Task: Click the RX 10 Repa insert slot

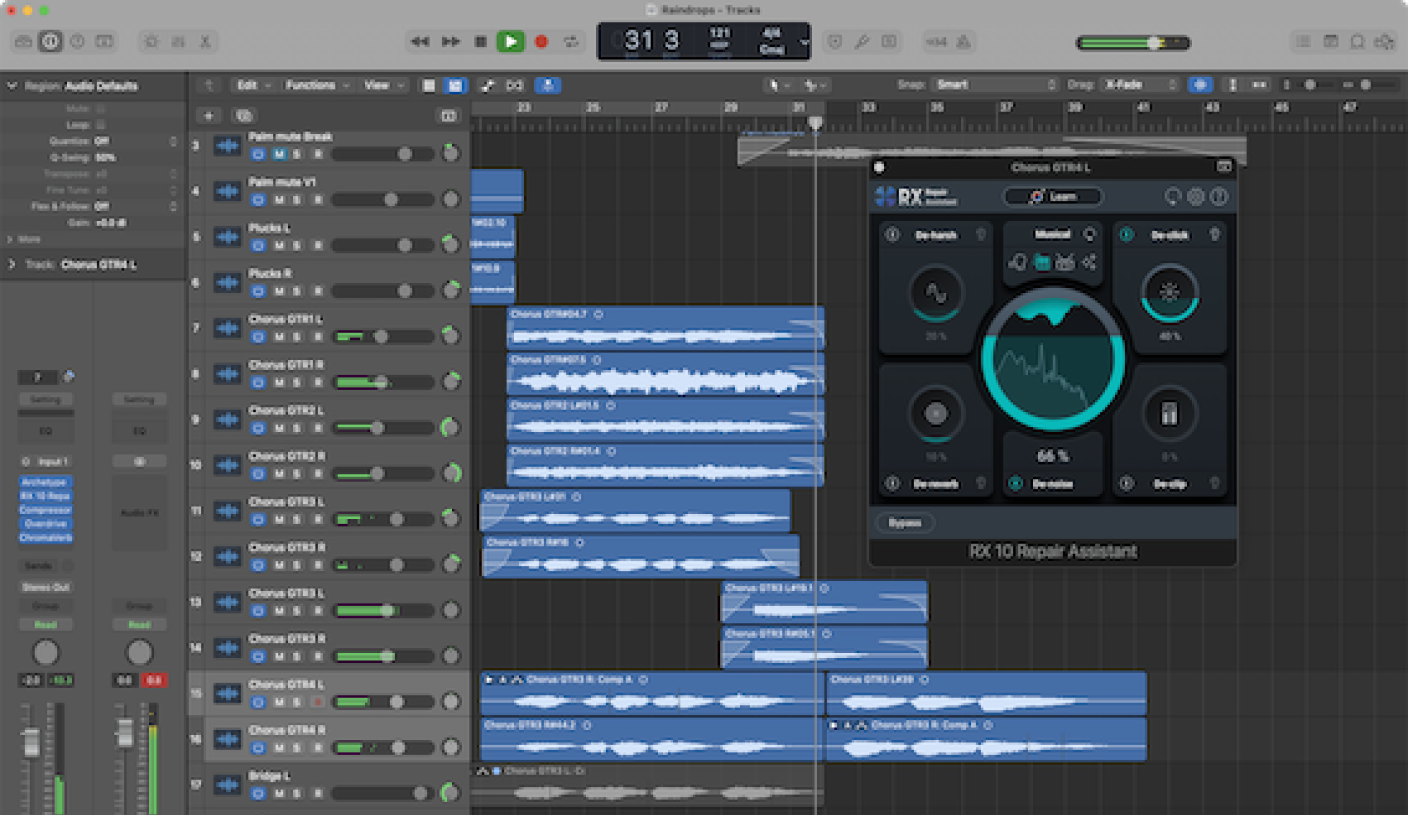Action: click(46, 495)
